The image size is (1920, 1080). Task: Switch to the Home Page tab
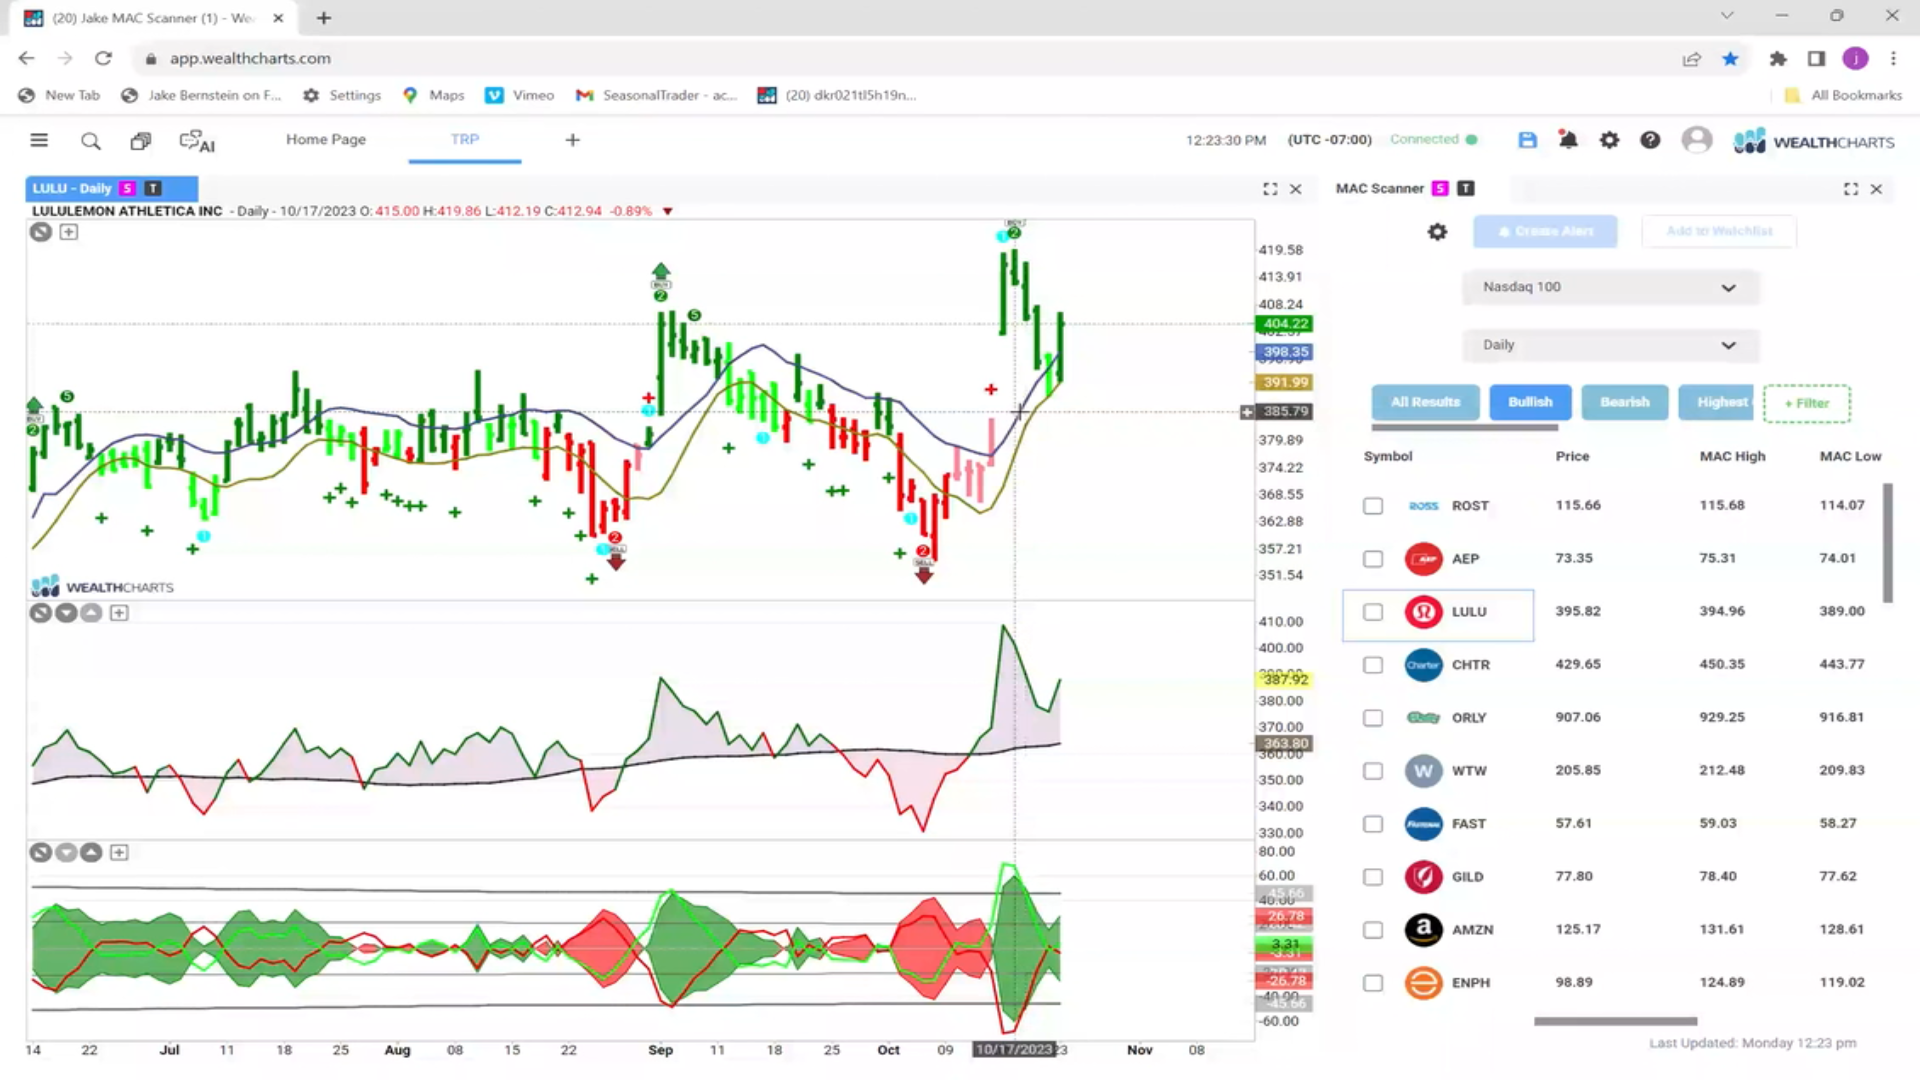326,139
